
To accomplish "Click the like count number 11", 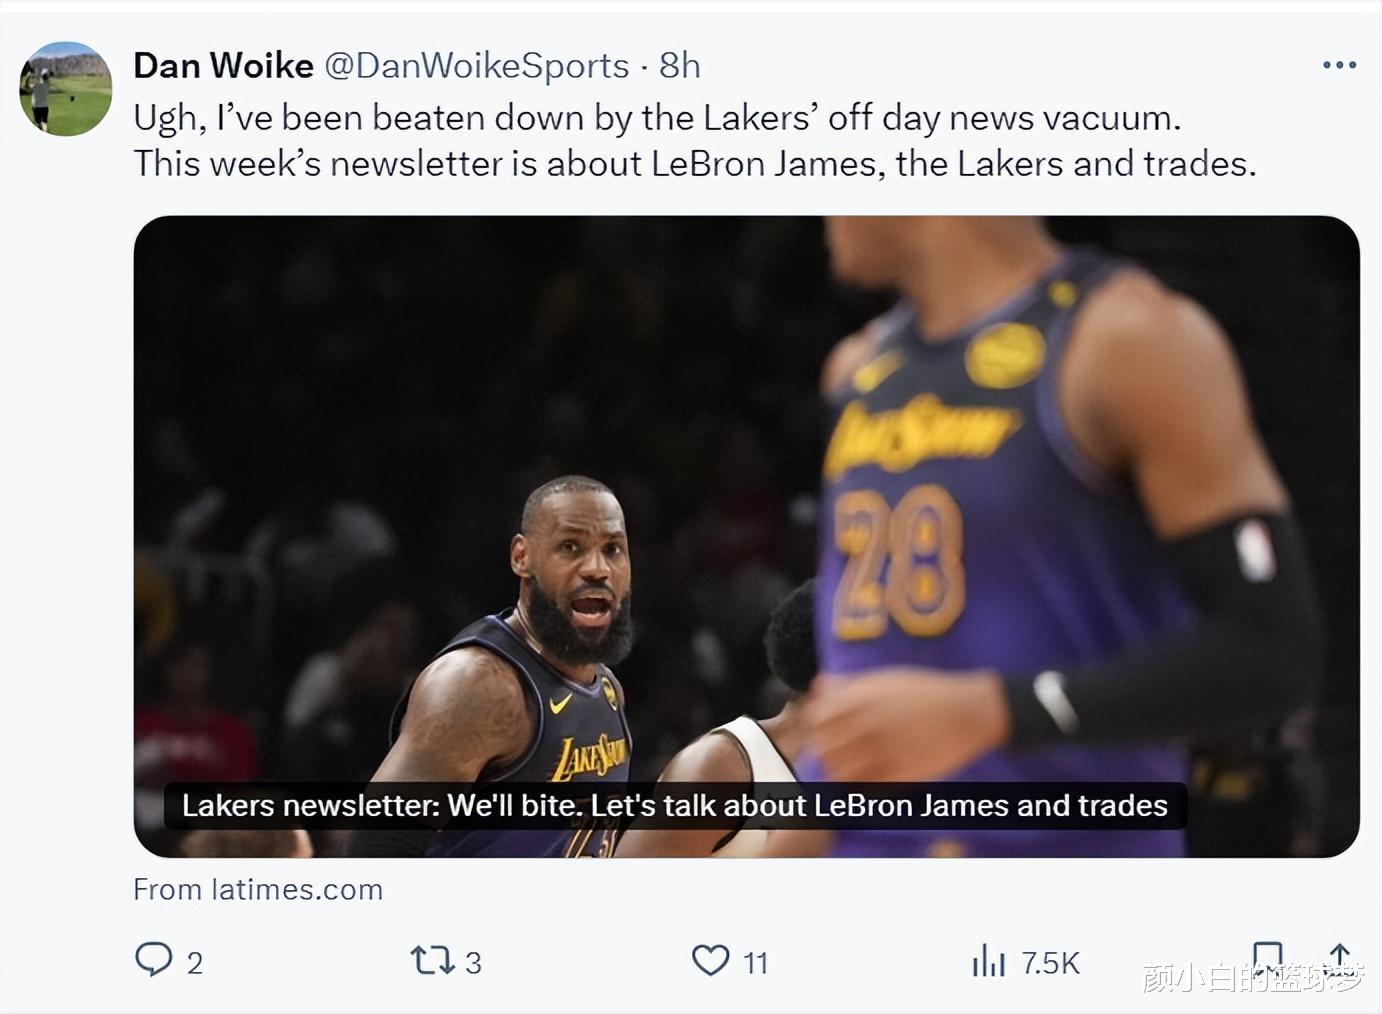I will tap(756, 963).
